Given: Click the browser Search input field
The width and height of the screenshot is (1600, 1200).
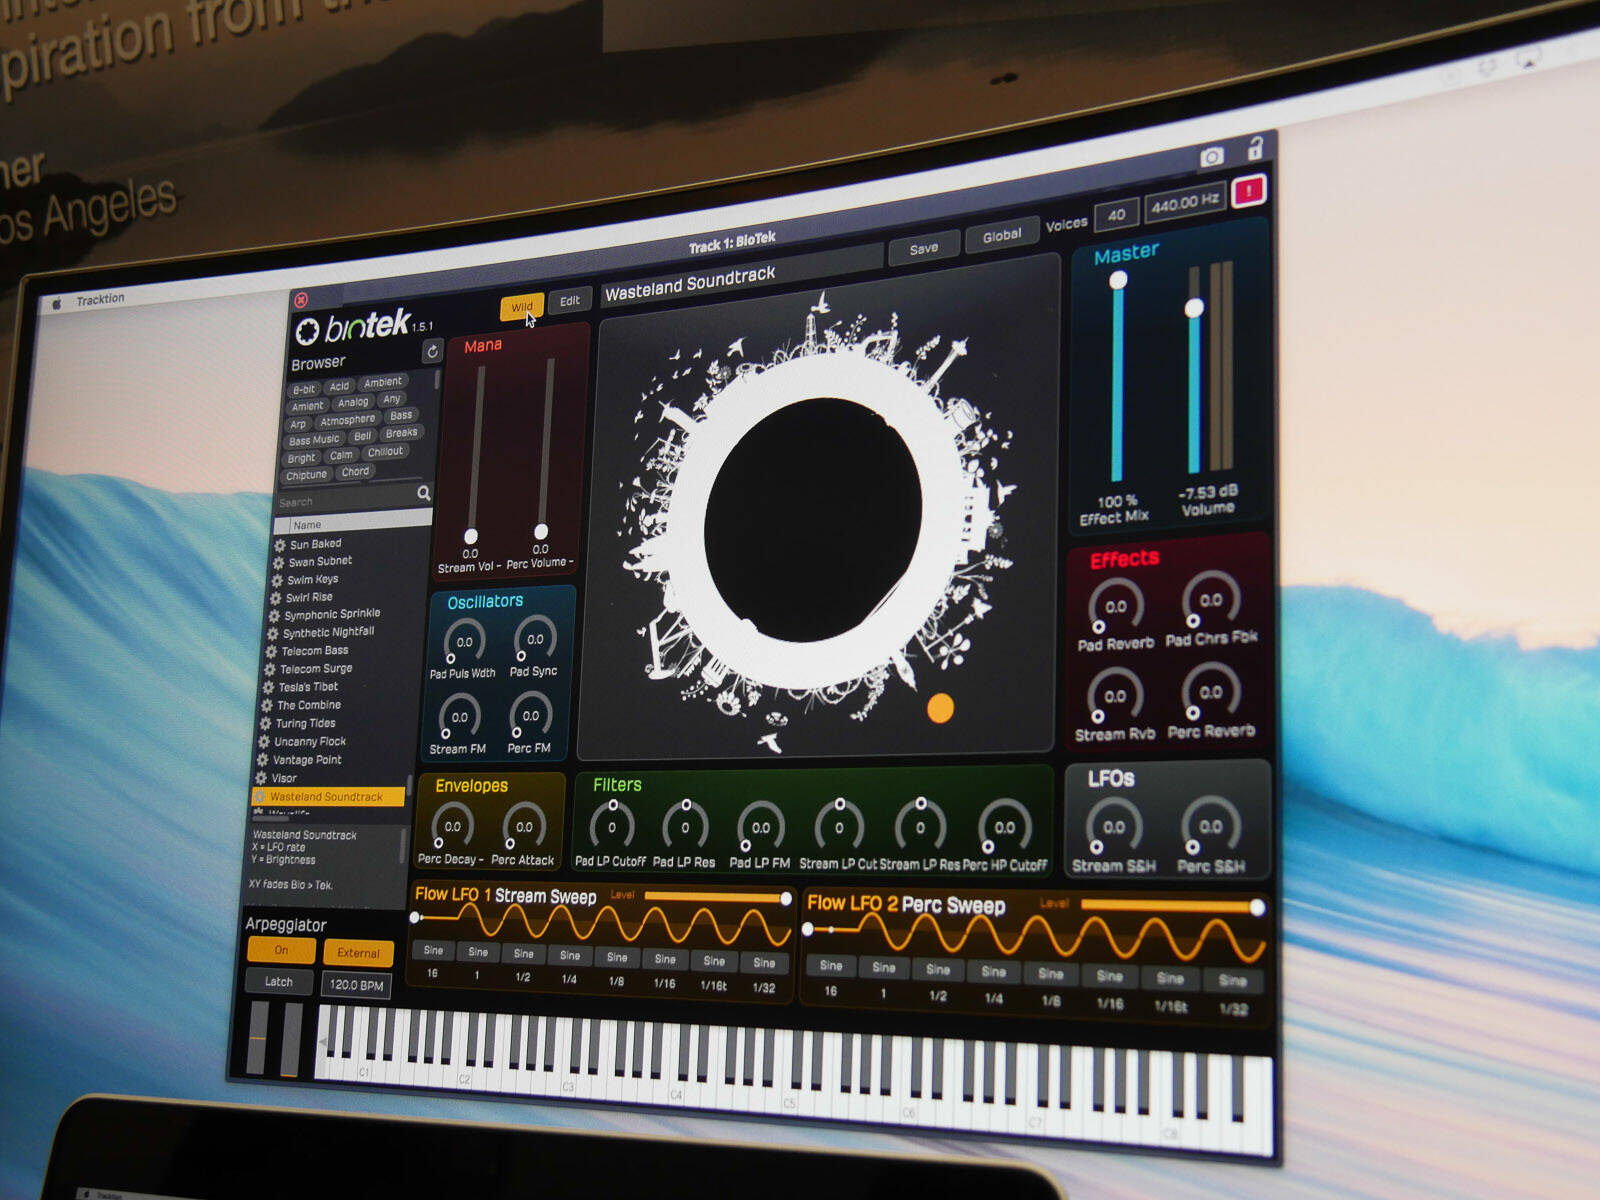Looking at the screenshot, I should (x=345, y=500).
